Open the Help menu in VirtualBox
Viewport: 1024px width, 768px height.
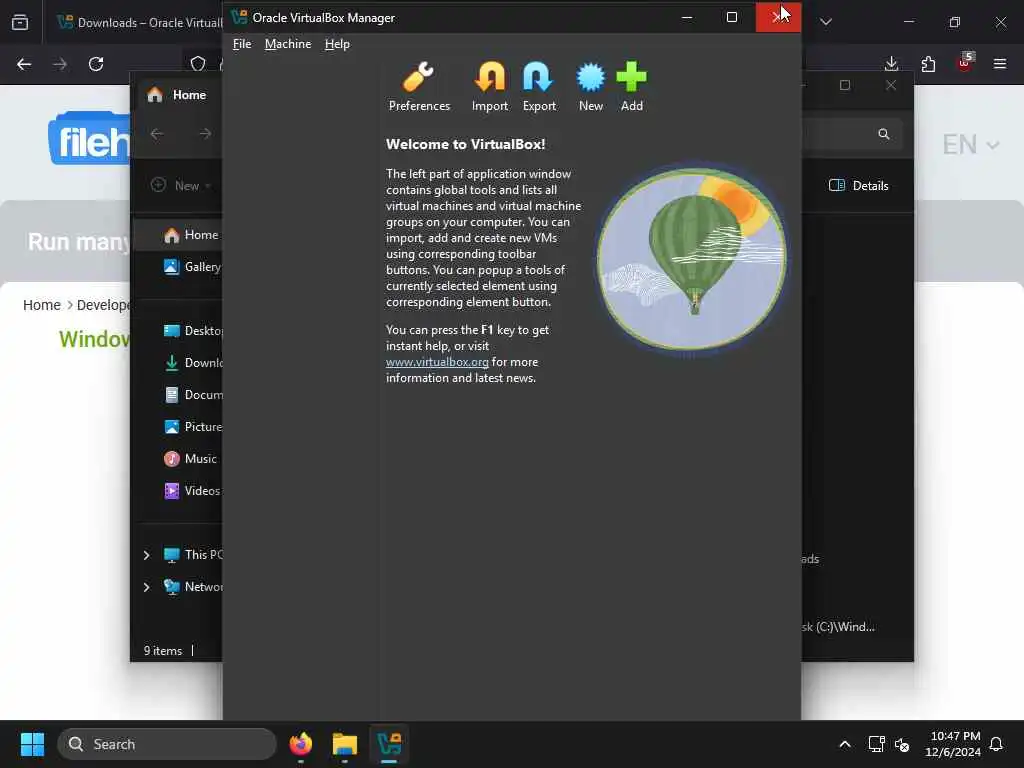[x=337, y=44]
